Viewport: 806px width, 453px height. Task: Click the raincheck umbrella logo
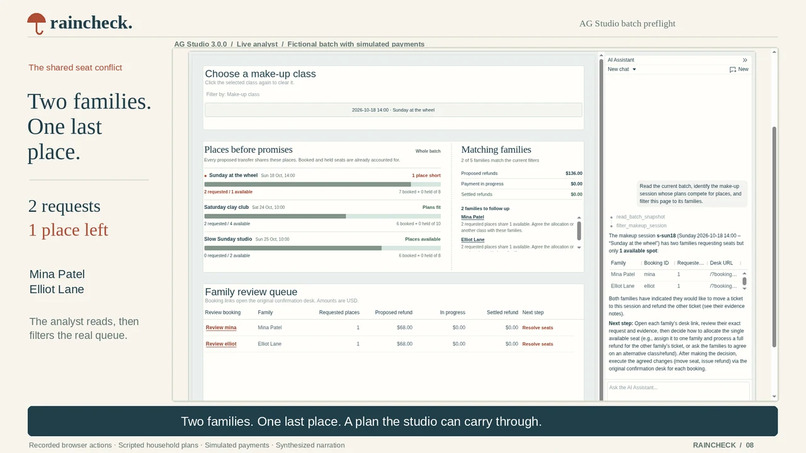(x=36, y=23)
